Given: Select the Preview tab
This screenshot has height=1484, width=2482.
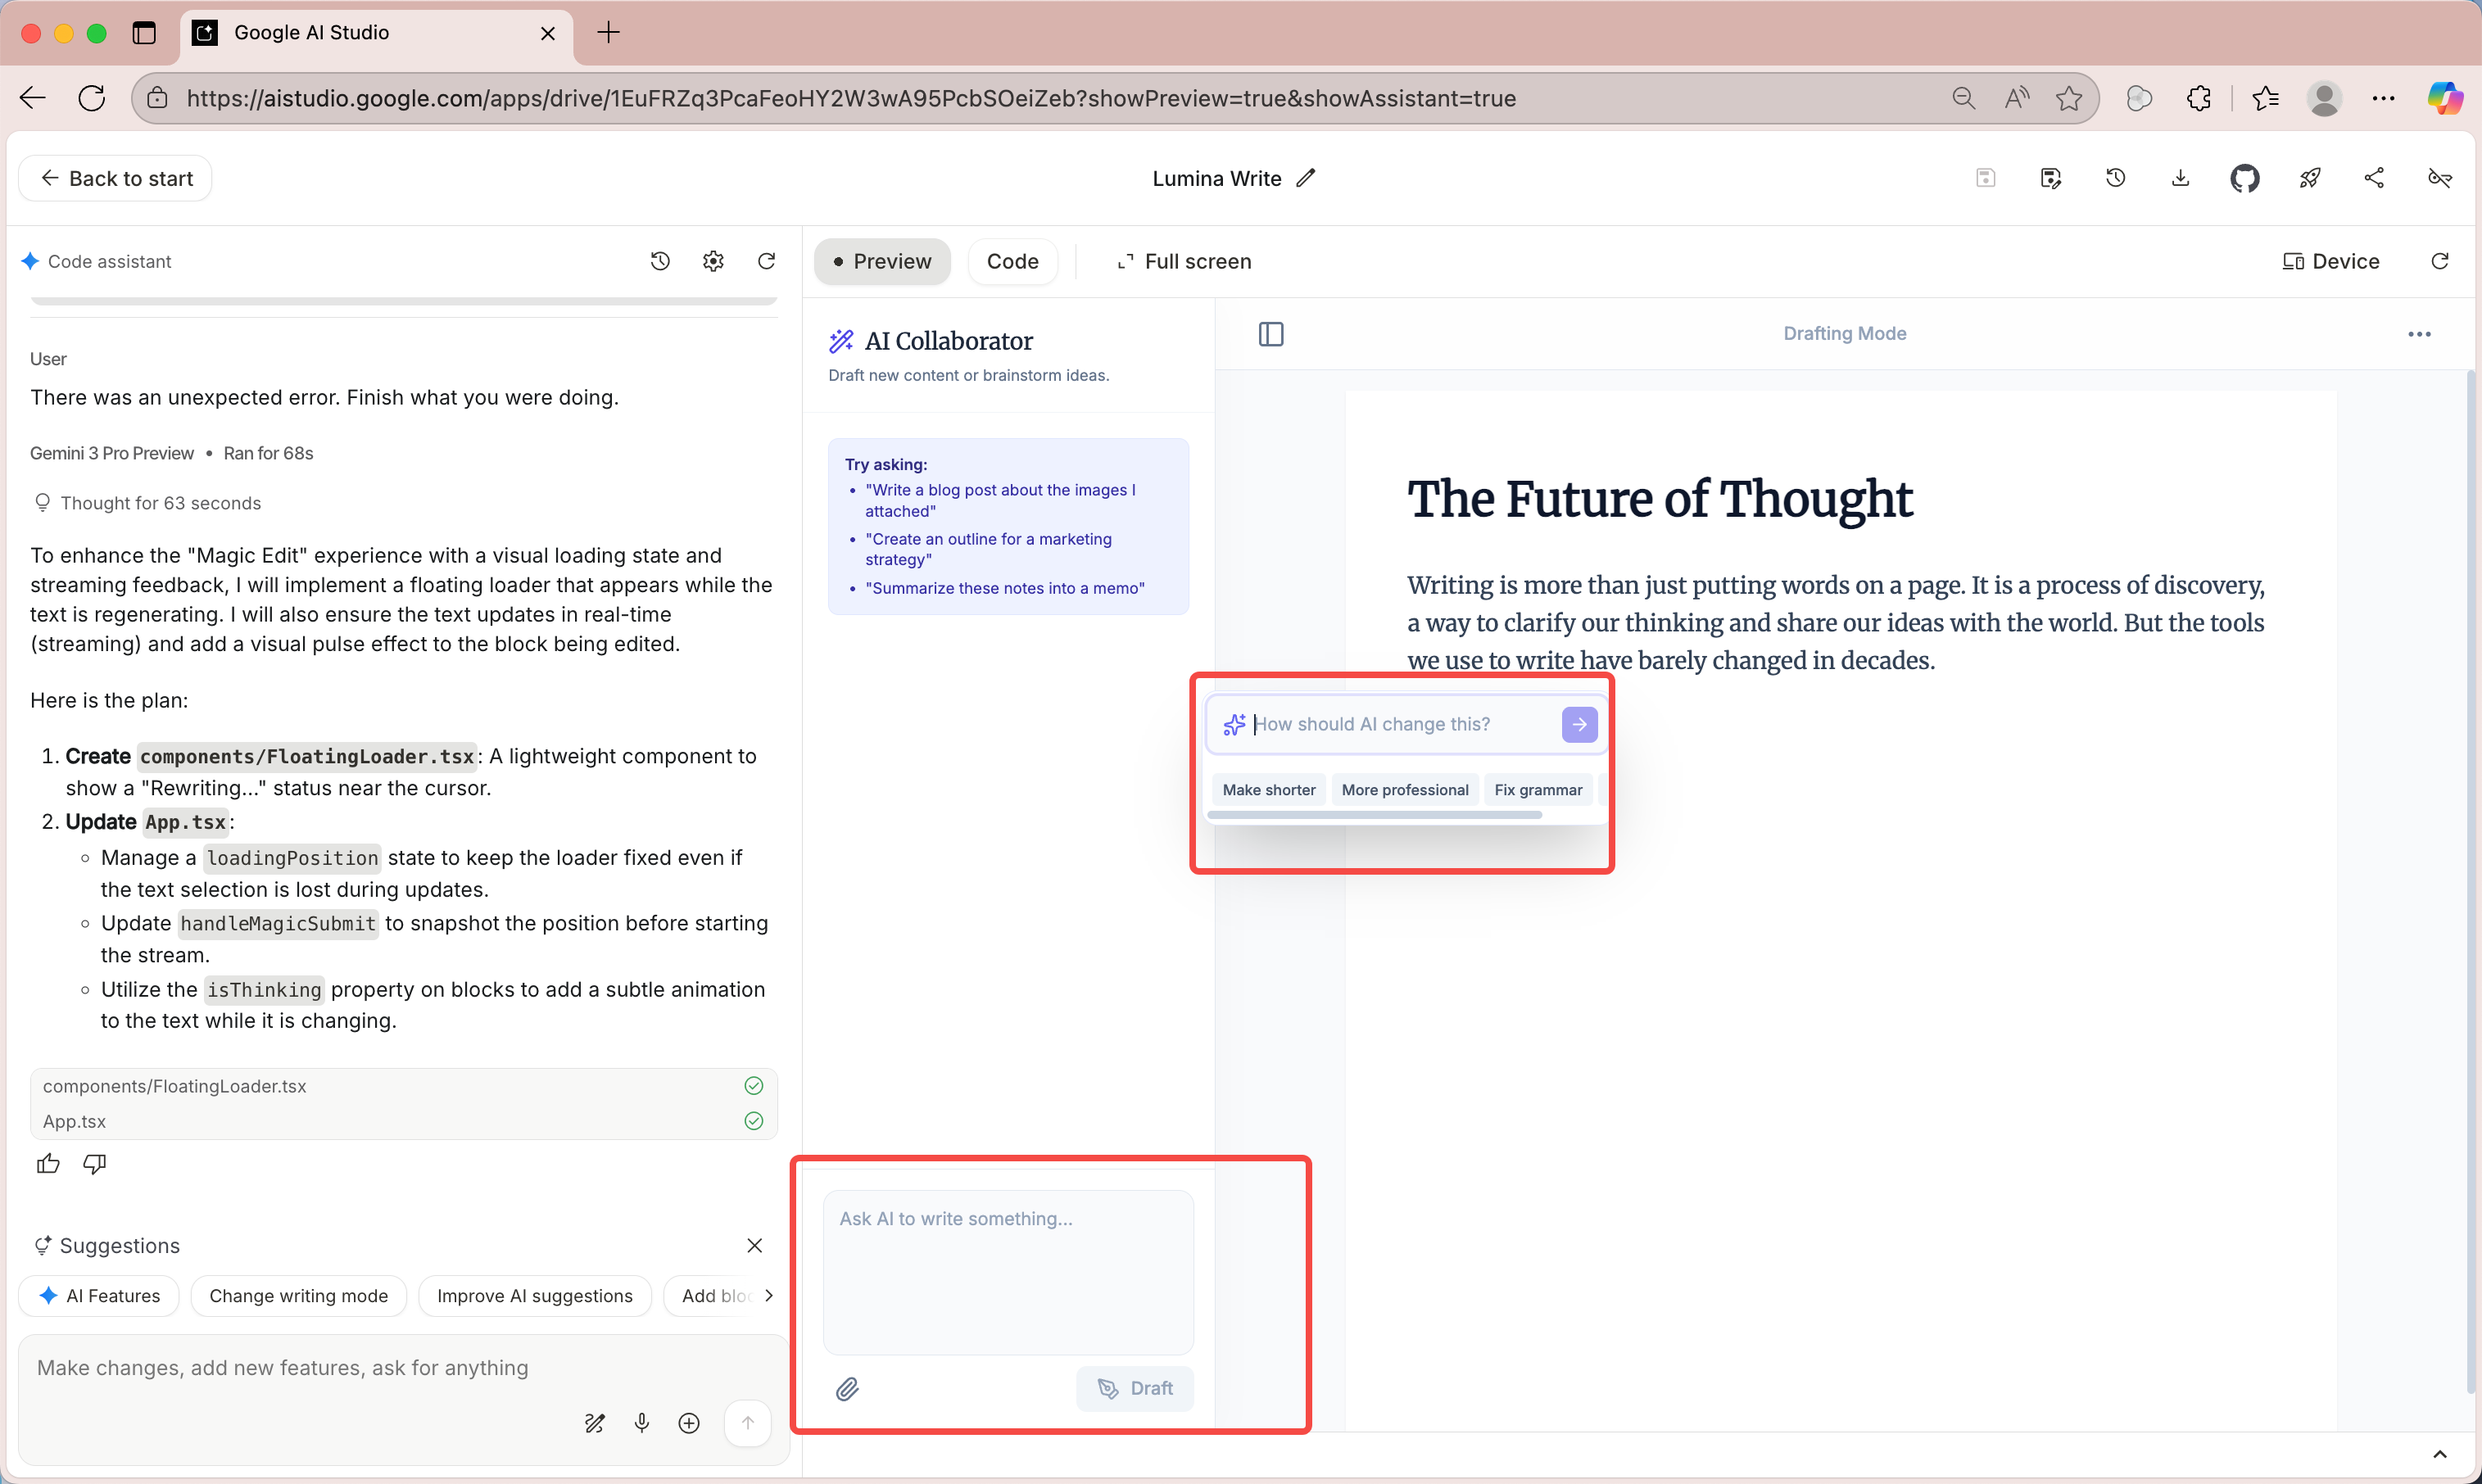Looking at the screenshot, I should (x=882, y=261).
